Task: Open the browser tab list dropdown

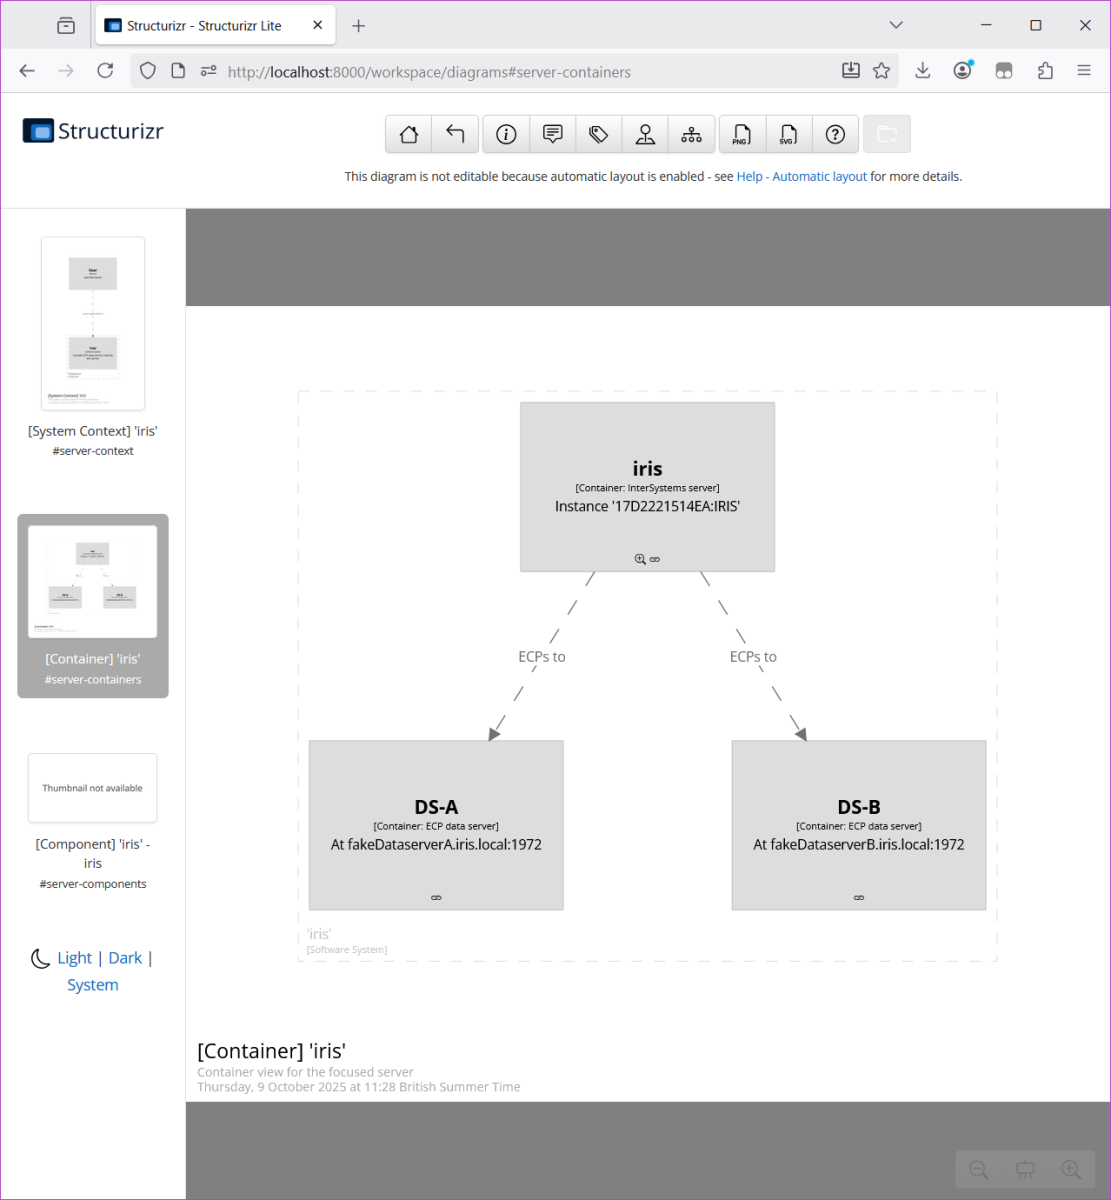Action: 896,25
